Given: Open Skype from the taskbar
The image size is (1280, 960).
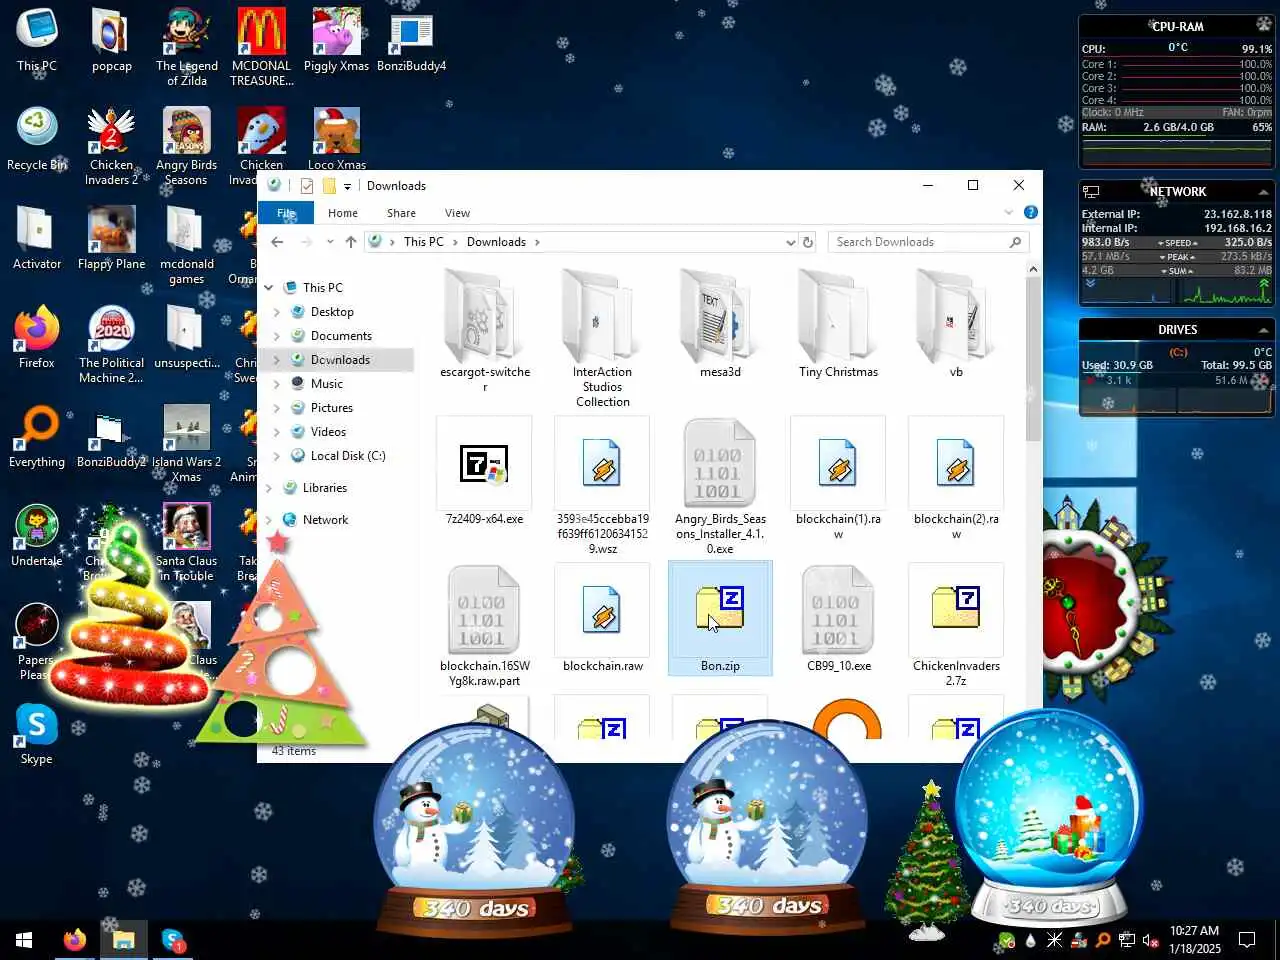Looking at the screenshot, I should pyautogui.click(x=173, y=940).
